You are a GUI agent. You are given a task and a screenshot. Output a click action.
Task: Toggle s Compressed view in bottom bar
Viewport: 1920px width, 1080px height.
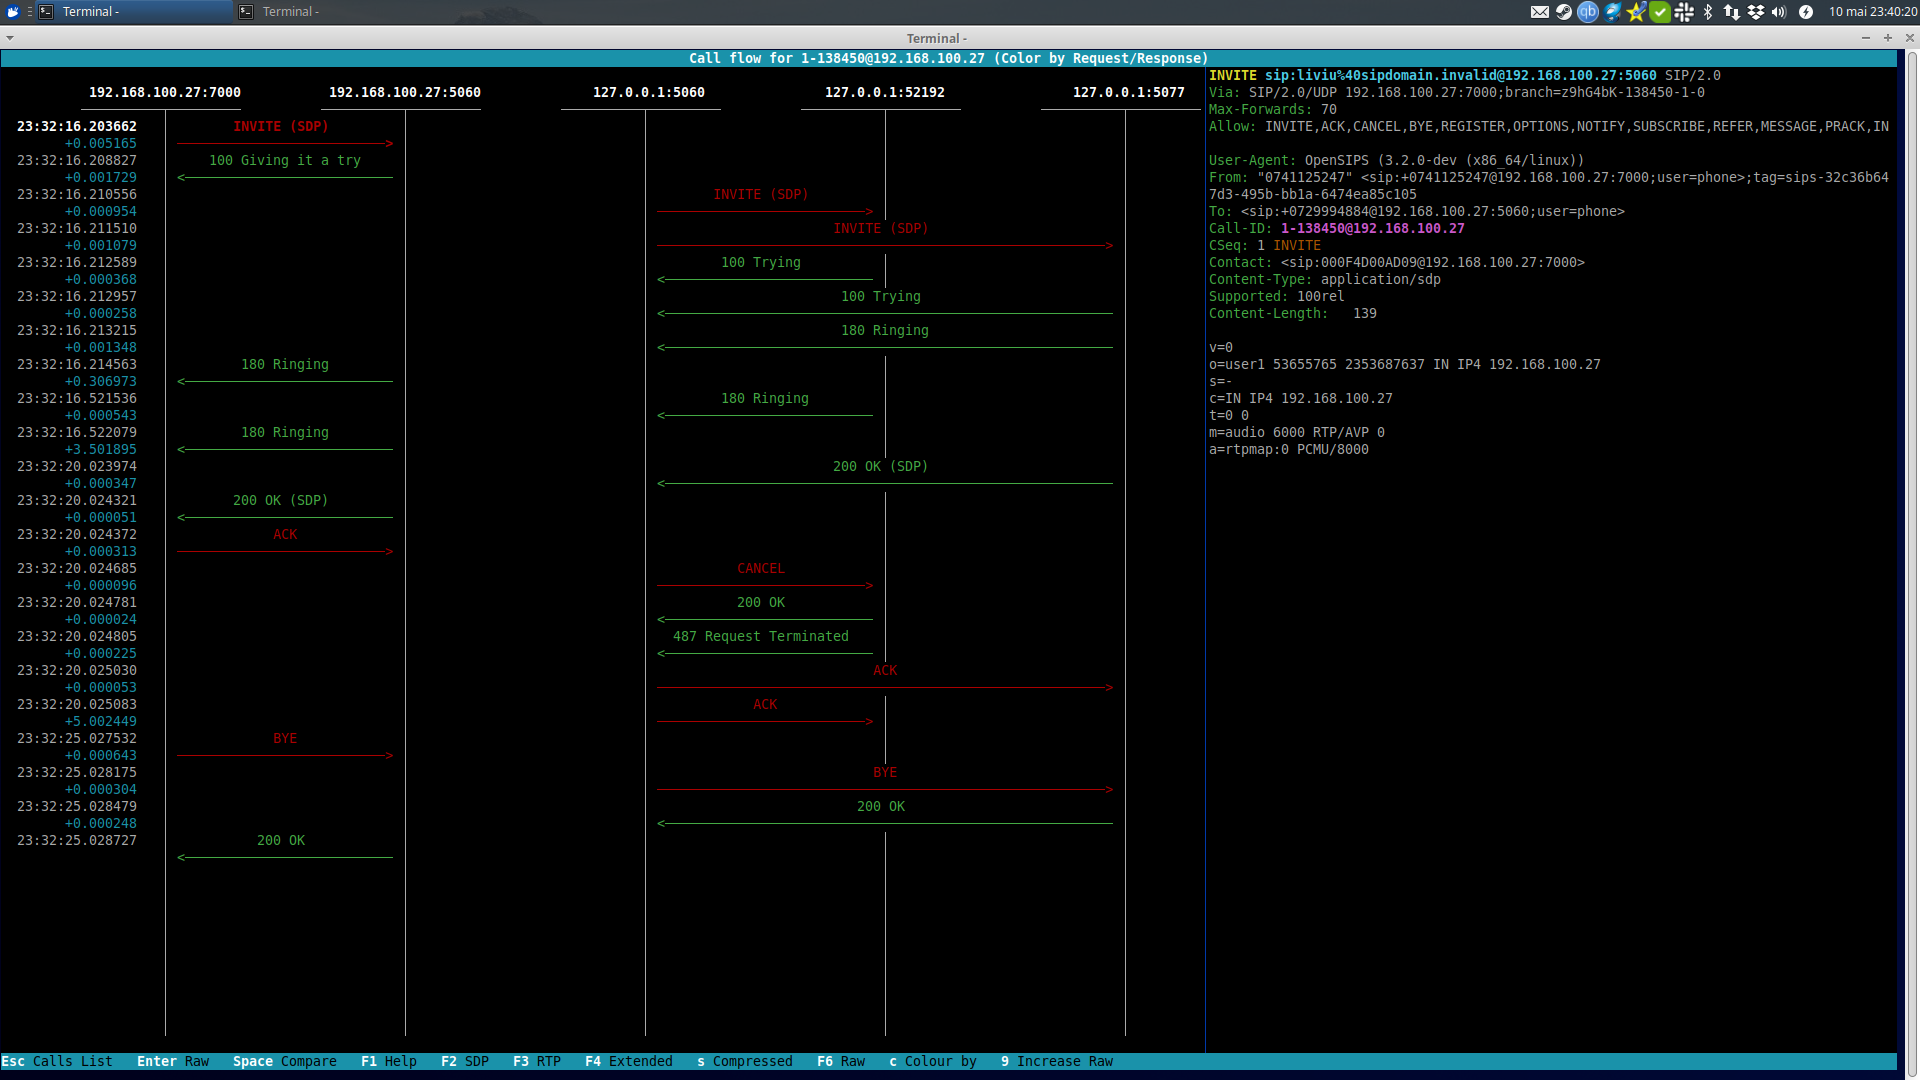745,1061
